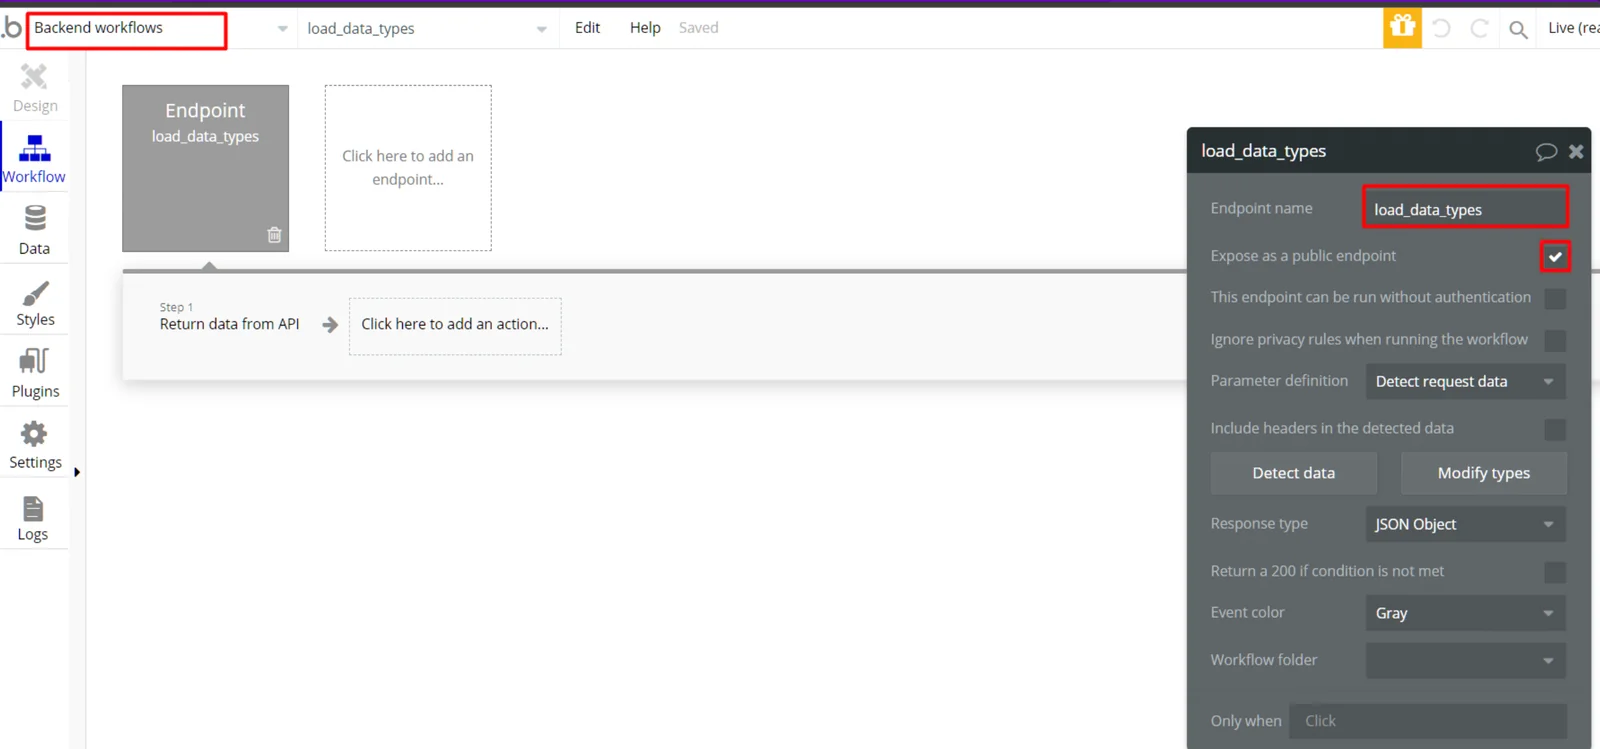Open the Response type JSON Object dropdown
This screenshot has height=749, width=1600.
pyautogui.click(x=1466, y=524)
